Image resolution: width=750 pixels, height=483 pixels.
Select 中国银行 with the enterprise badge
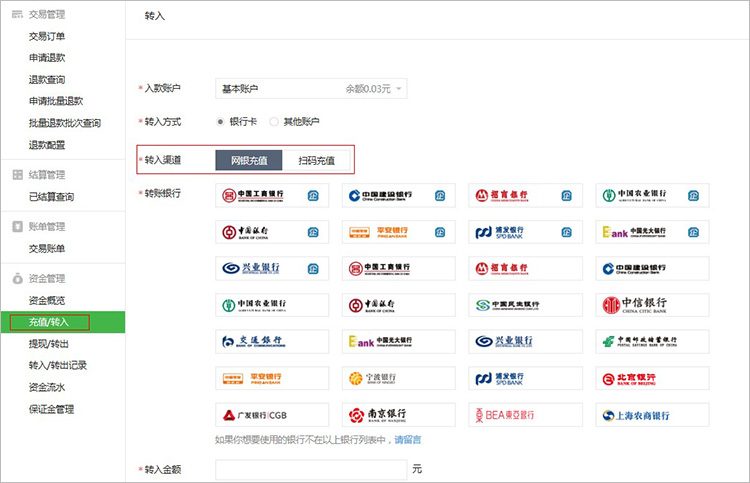click(272, 232)
